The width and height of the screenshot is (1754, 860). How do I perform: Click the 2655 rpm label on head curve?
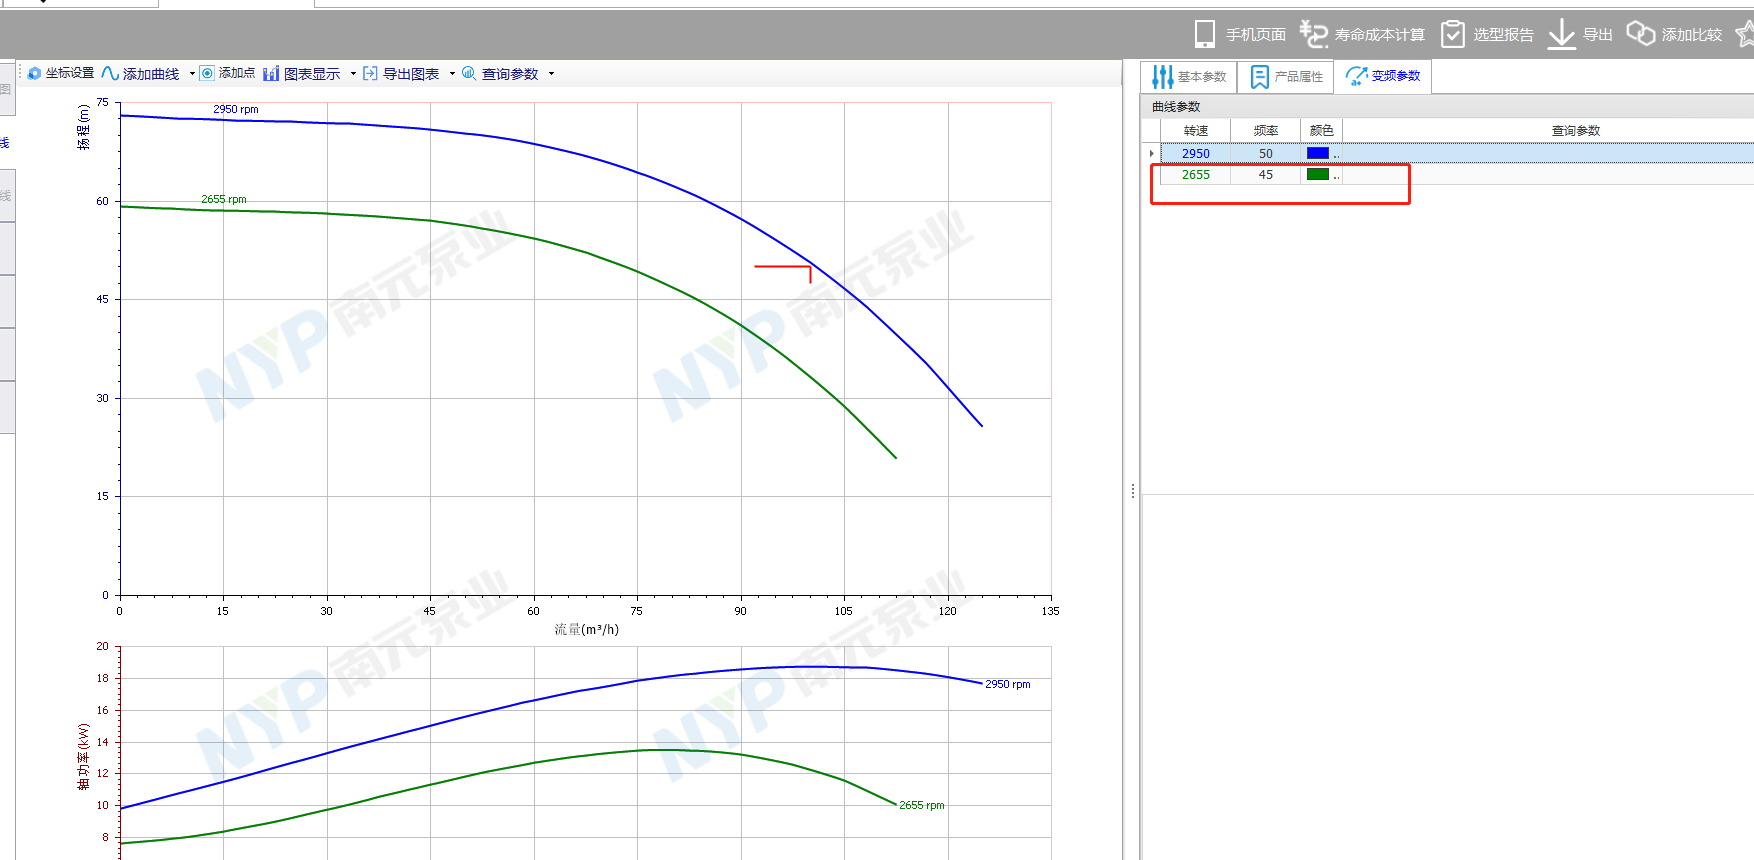click(224, 199)
